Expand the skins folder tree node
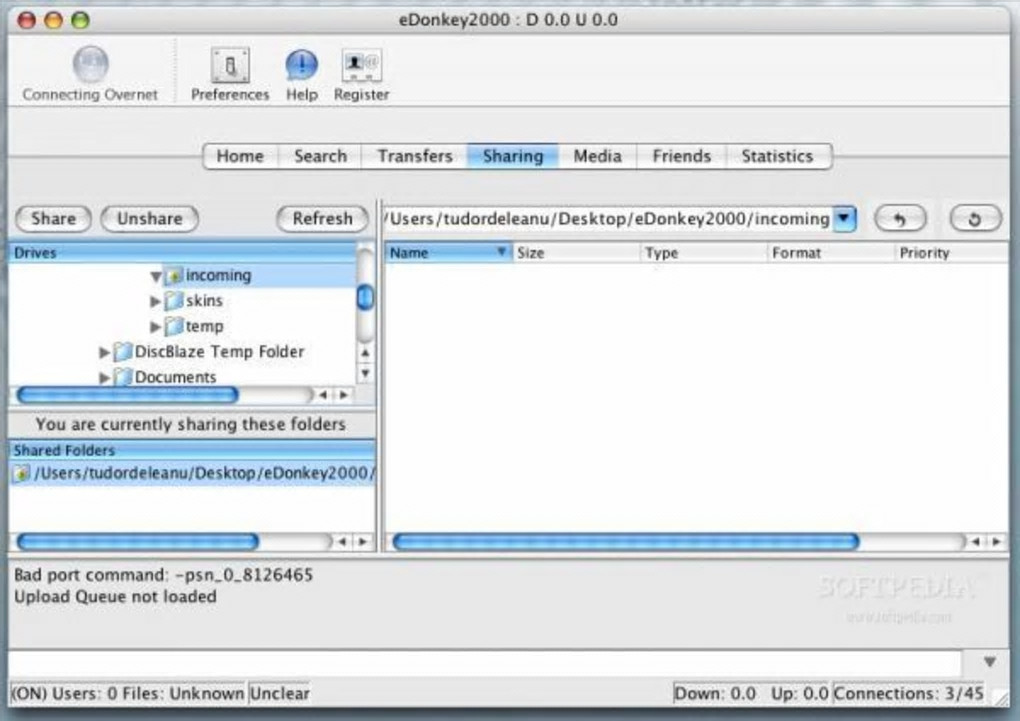Image resolution: width=1020 pixels, height=721 pixels. coord(155,301)
